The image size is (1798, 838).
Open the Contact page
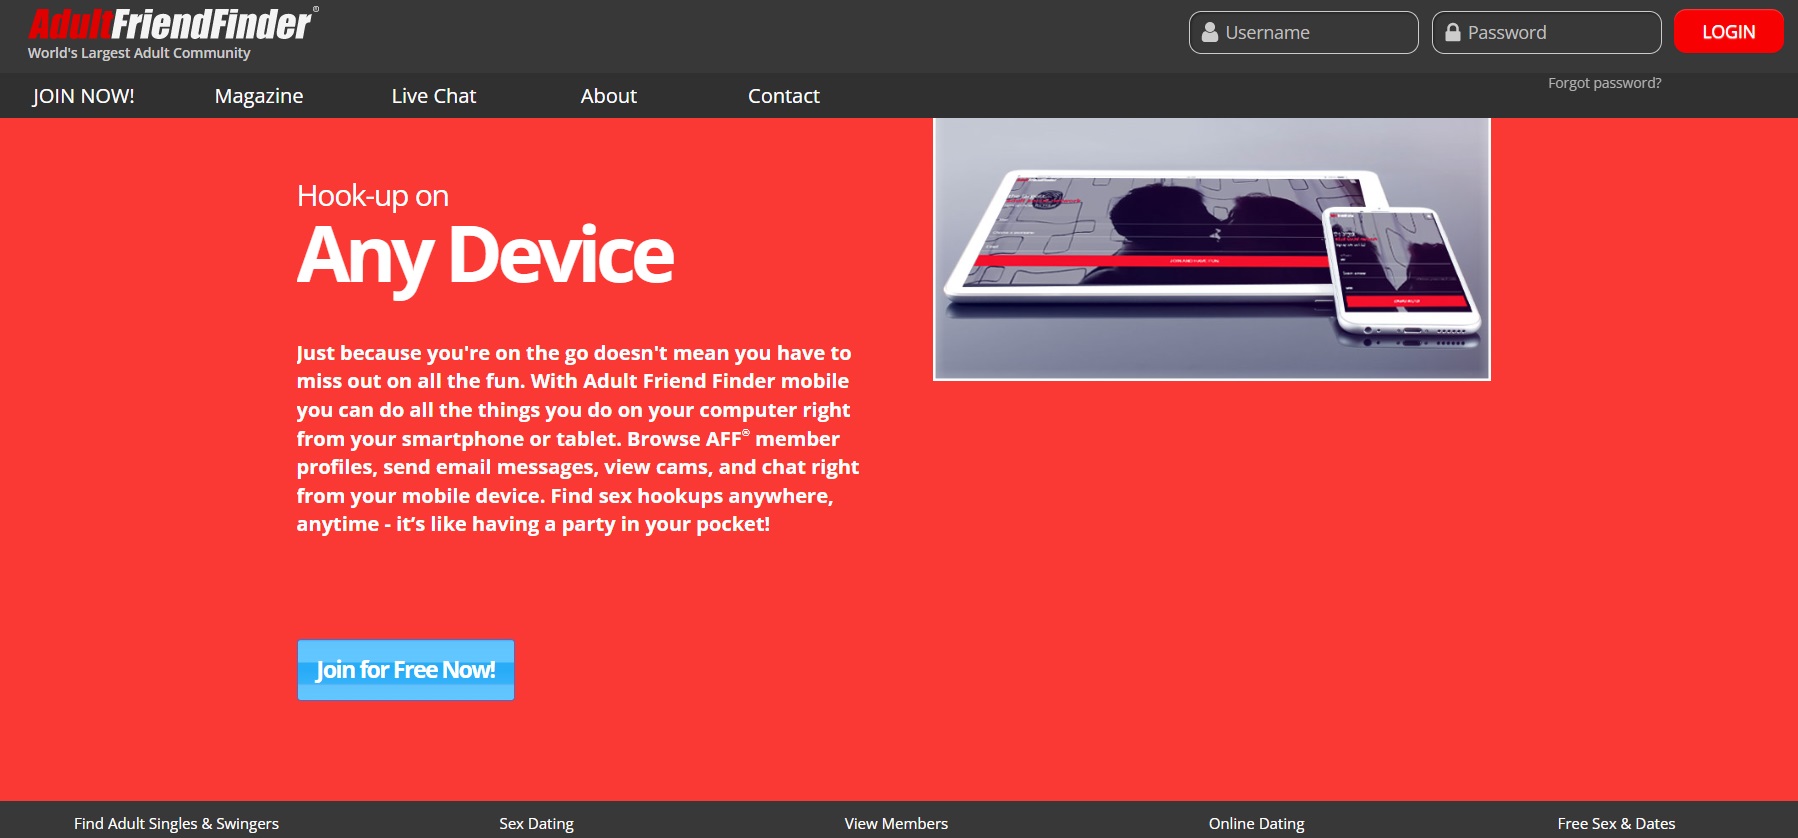pyautogui.click(x=784, y=96)
